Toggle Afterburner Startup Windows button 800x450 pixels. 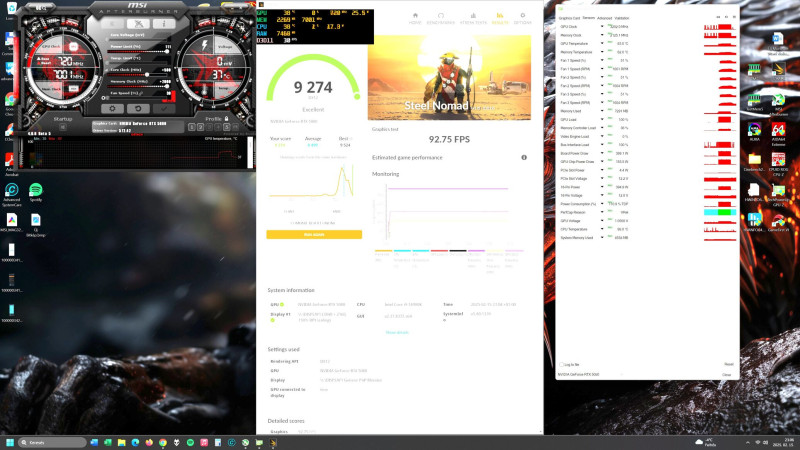63,127
